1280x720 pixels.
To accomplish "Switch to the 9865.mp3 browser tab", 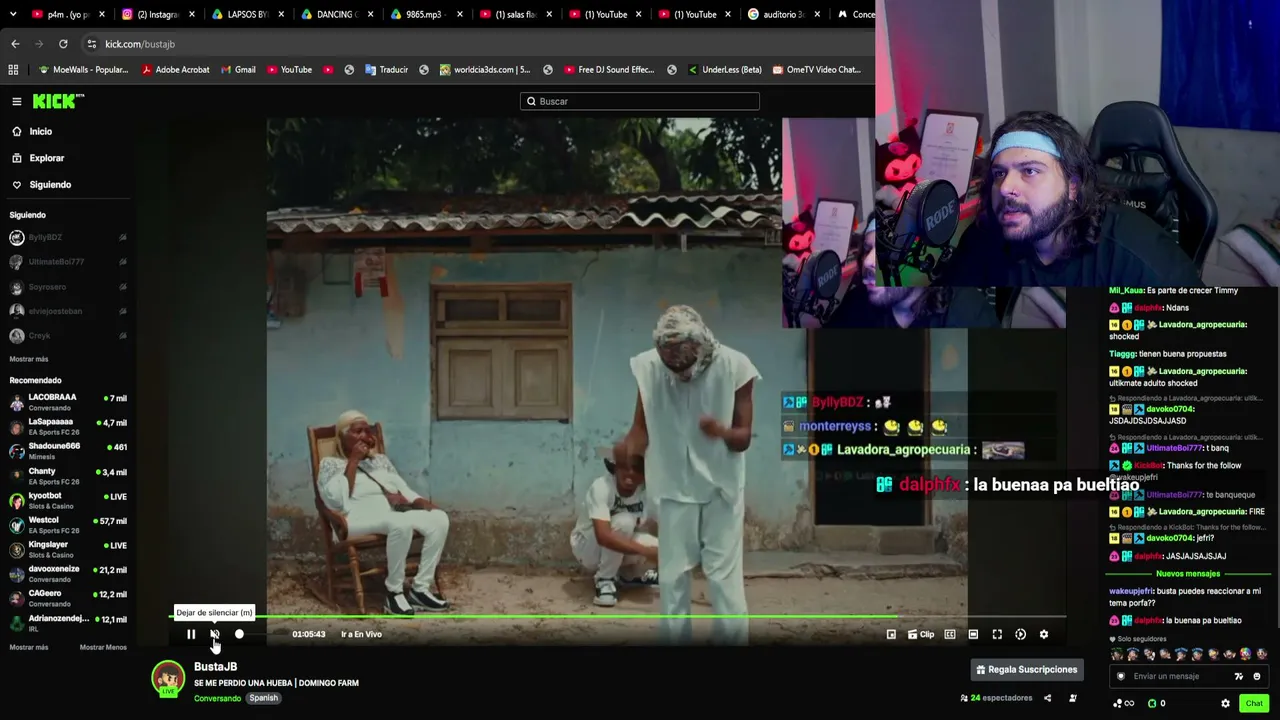I will click(x=423, y=14).
